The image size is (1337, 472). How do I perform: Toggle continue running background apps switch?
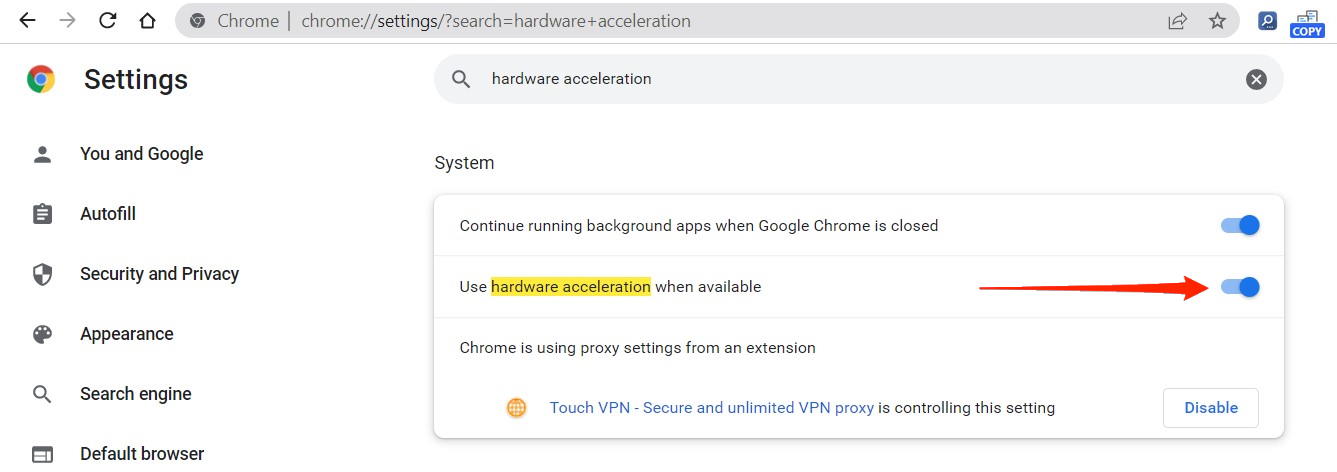coord(1240,226)
